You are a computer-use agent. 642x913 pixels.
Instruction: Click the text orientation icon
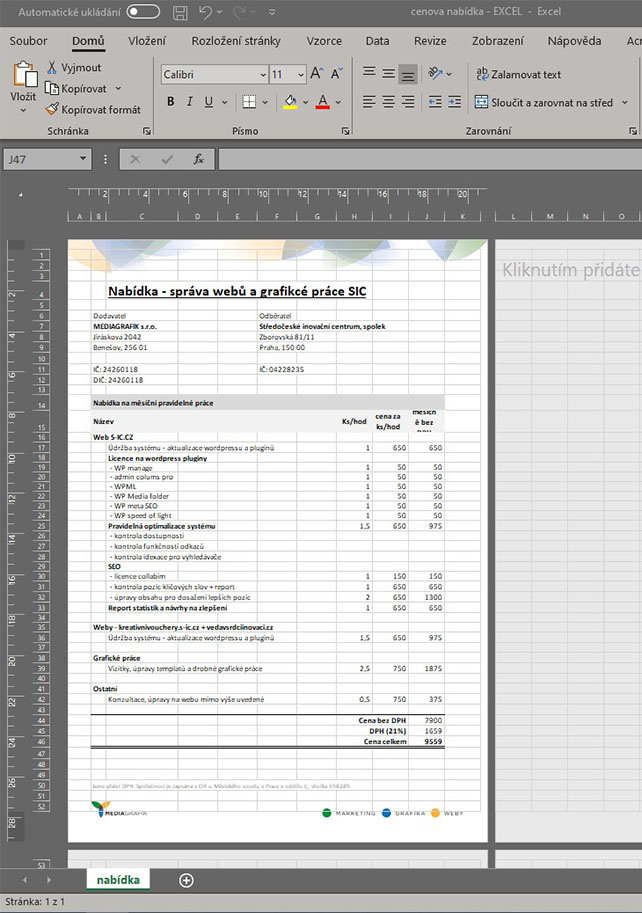point(436,74)
